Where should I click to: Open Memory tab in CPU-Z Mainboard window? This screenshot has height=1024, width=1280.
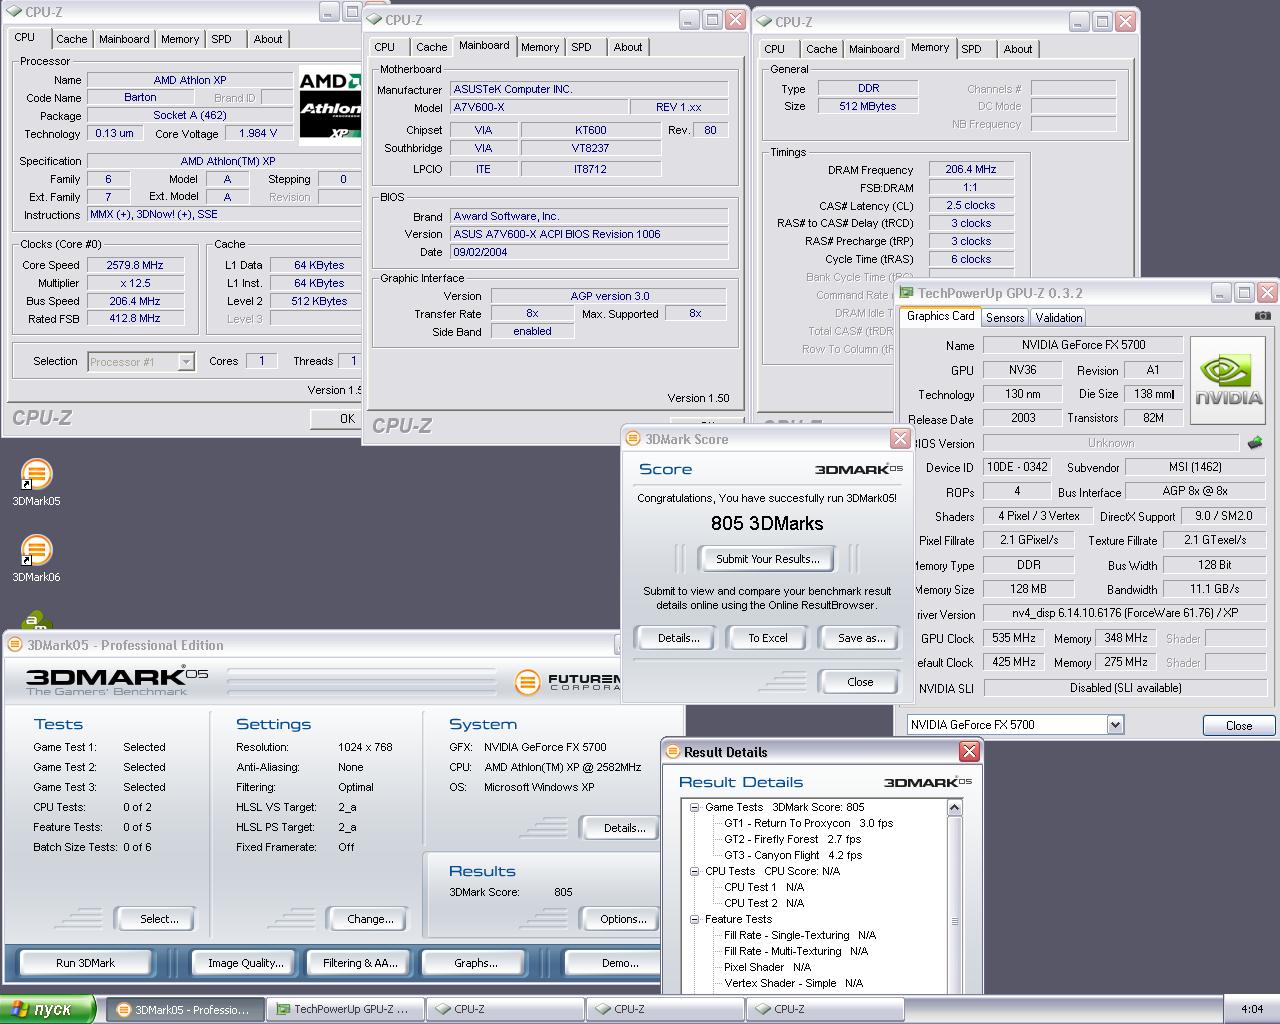tap(540, 47)
